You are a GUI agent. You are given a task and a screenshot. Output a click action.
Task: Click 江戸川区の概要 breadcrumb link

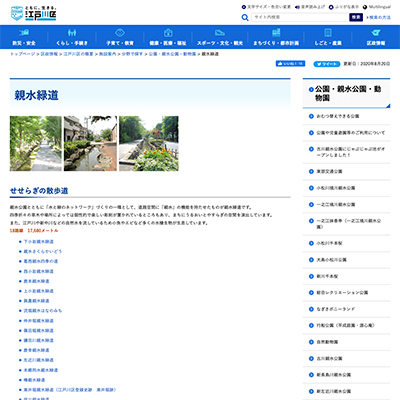tap(78, 54)
